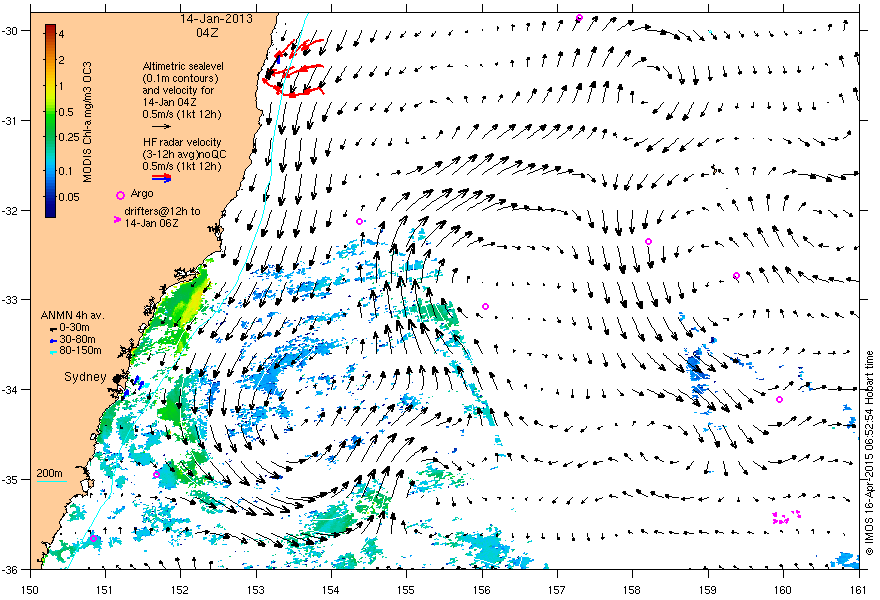Click the 150 longitude axis label
Viewport: 880px width, 600px height.
pos(30,590)
